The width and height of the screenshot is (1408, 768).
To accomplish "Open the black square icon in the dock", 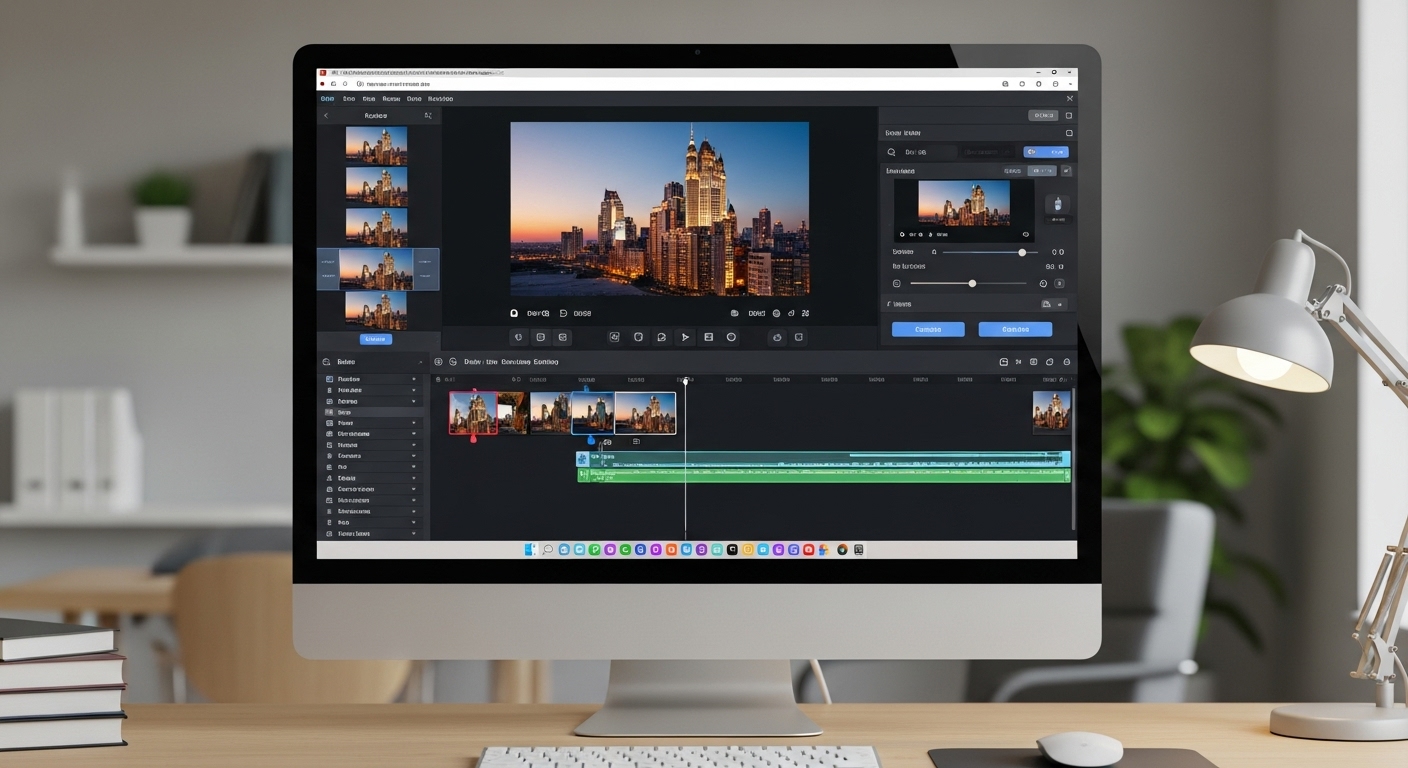I will (732, 550).
